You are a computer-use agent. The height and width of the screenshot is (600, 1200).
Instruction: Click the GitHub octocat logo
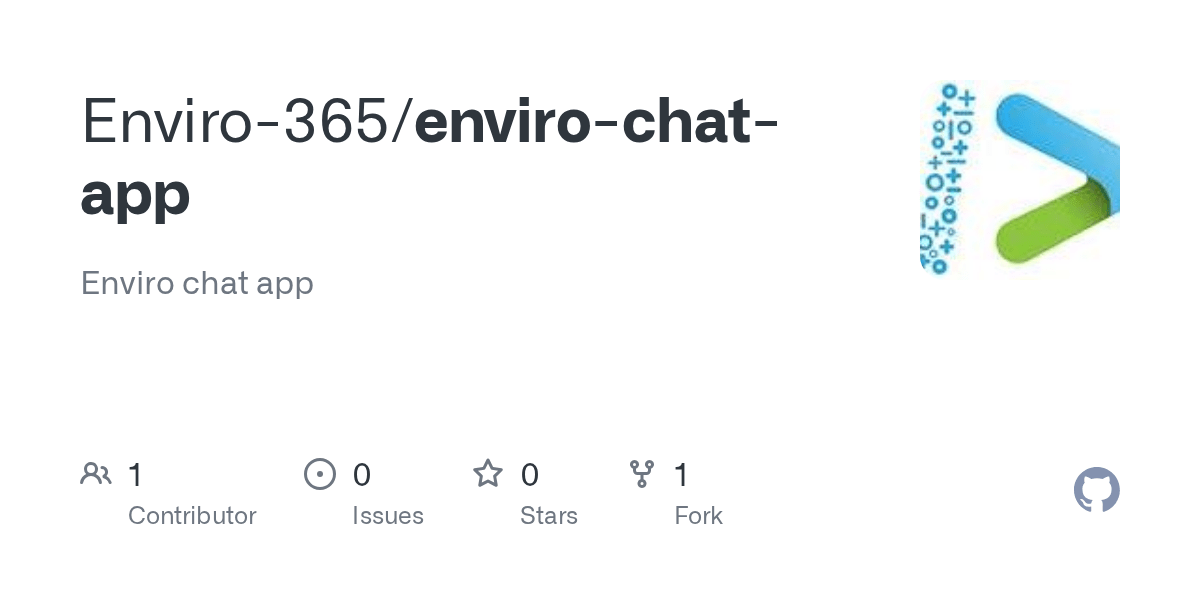(x=1097, y=490)
